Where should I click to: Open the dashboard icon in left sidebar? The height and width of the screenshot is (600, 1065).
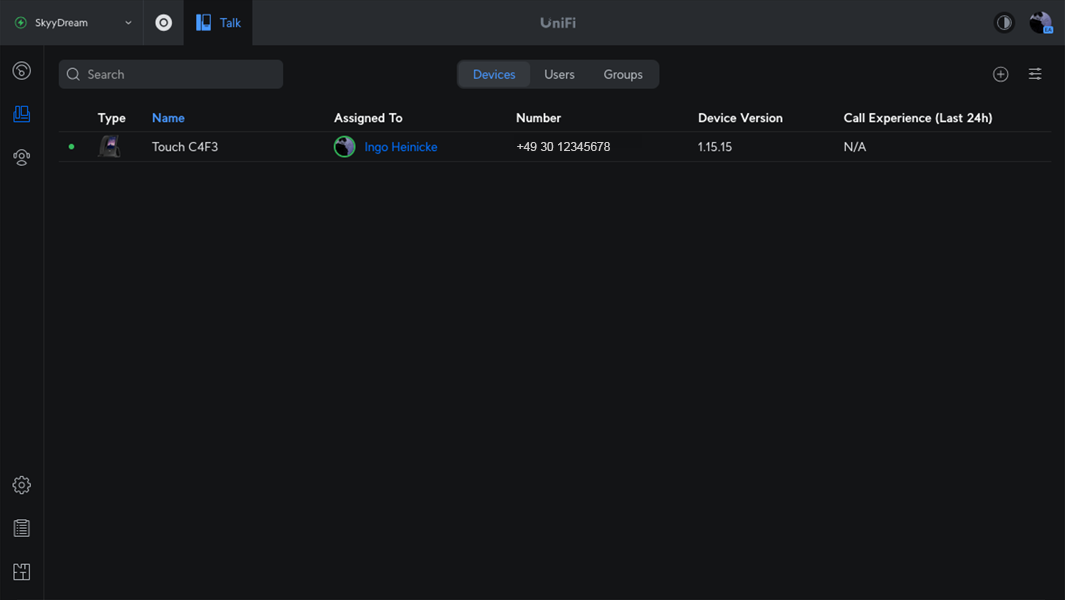coord(21,71)
